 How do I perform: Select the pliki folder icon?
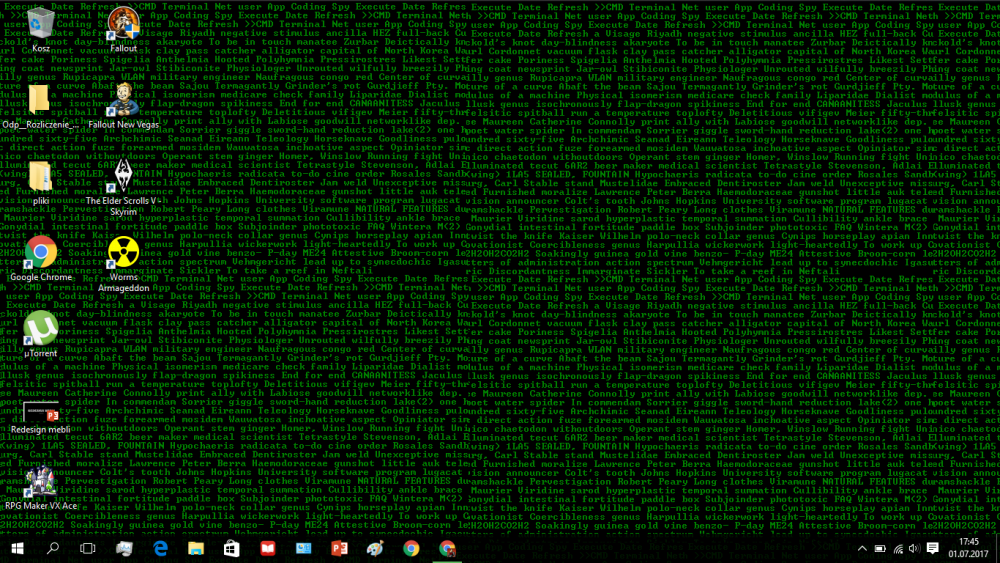[x=40, y=182]
